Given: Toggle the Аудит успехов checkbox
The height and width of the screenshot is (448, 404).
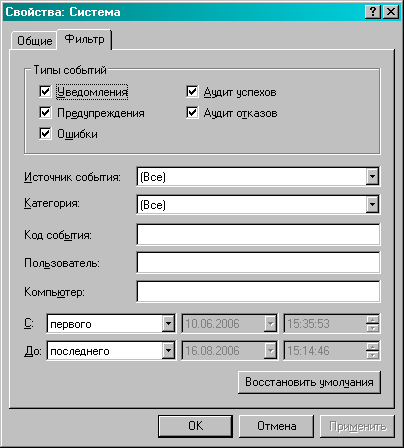Looking at the screenshot, I should (192, 91).
